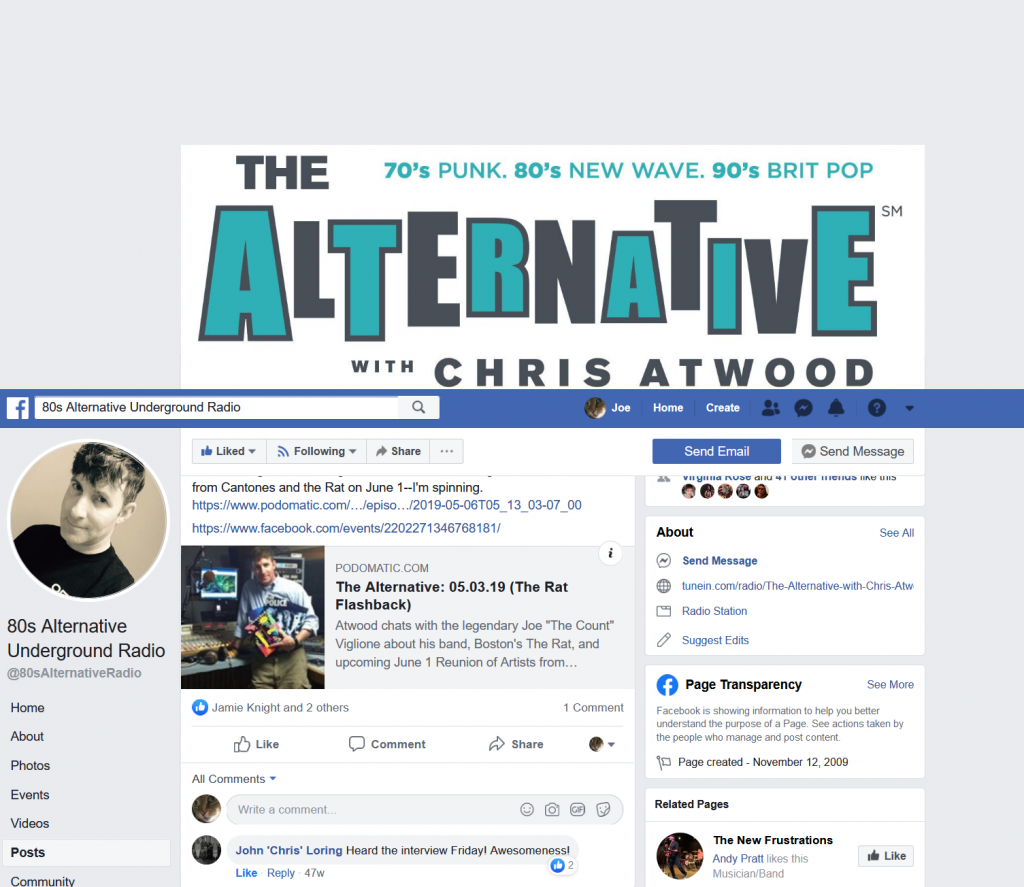Open the friend requests icon

(771, 408)
